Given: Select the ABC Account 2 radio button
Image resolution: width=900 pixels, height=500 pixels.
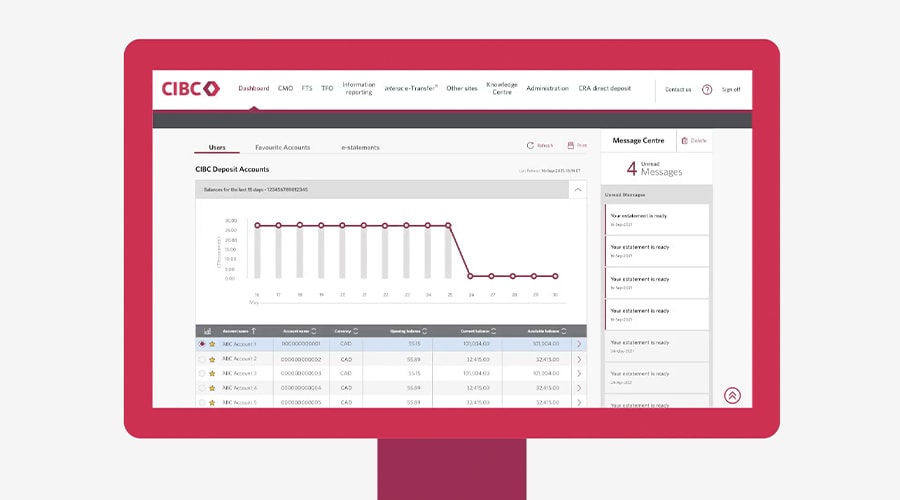Looking at the screenshot, I should pos(201,359).
